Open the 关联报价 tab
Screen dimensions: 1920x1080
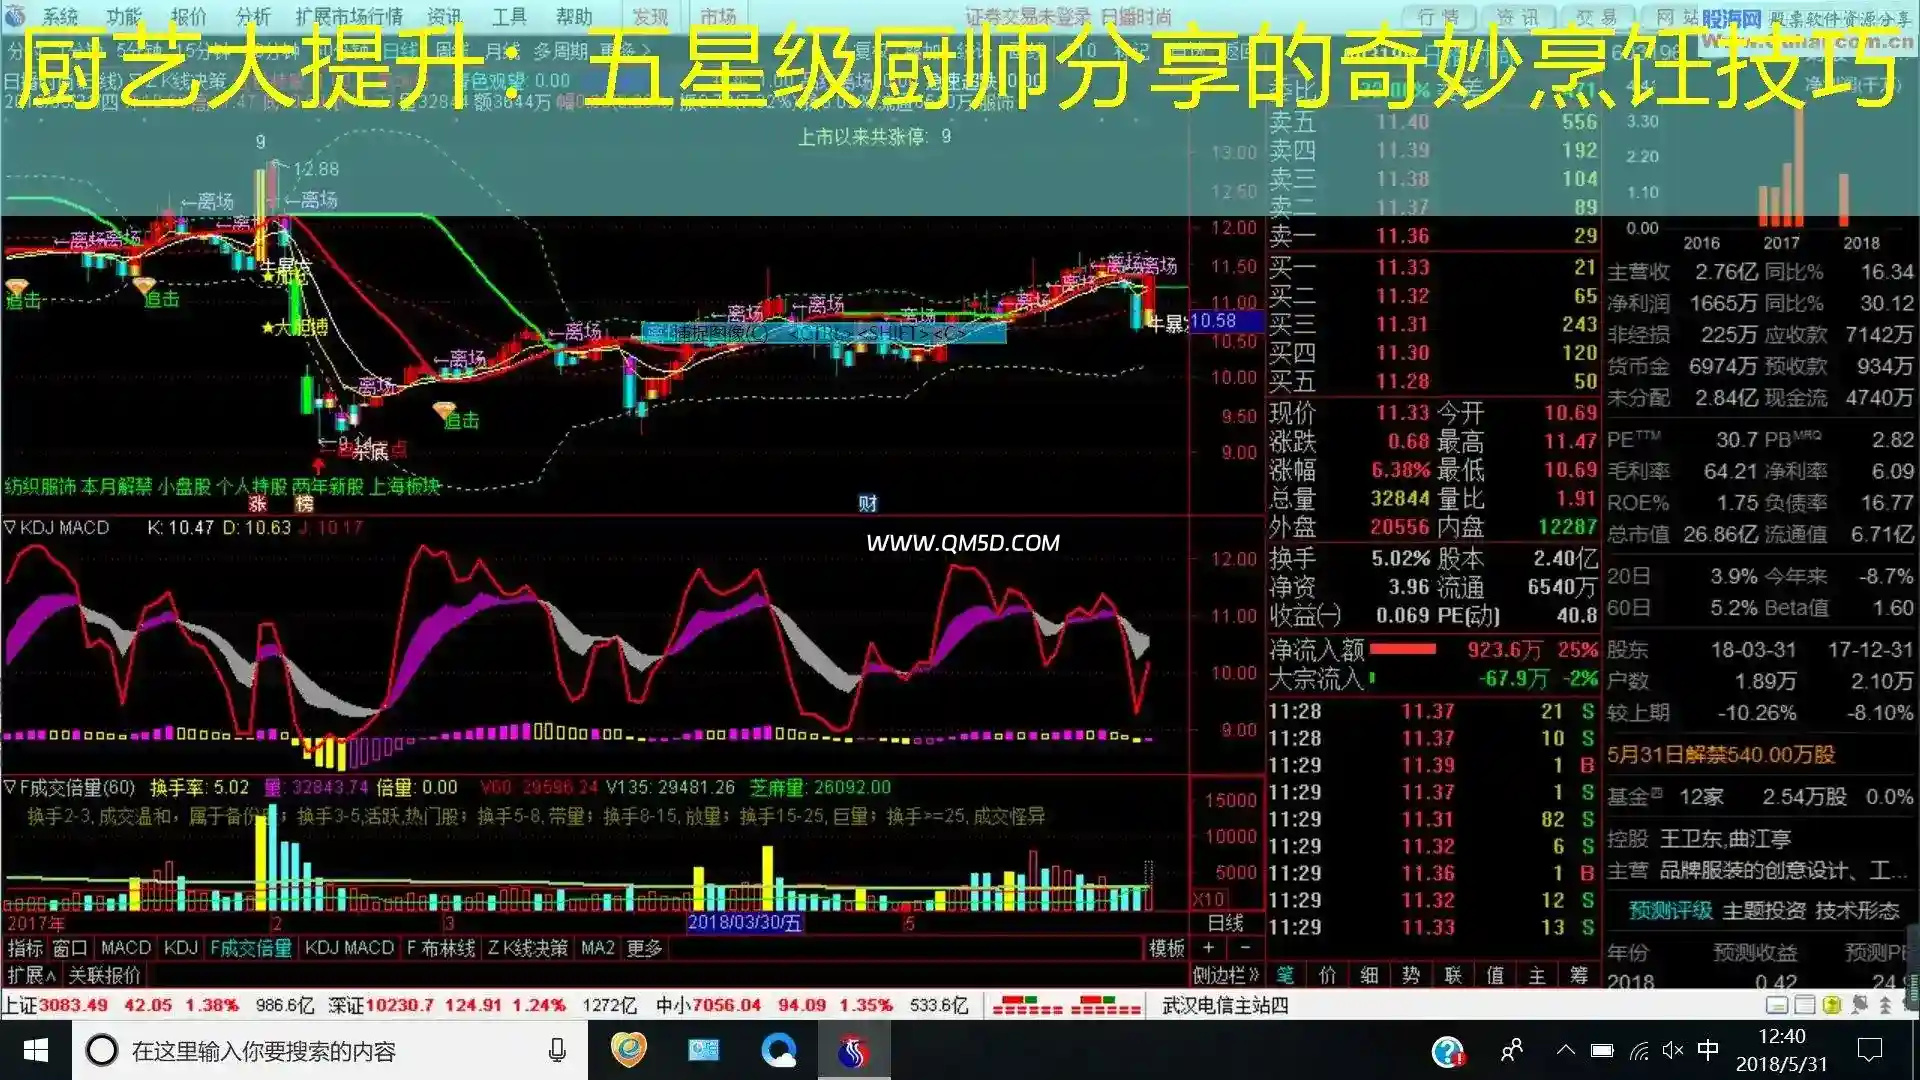[x=104, y=975]
